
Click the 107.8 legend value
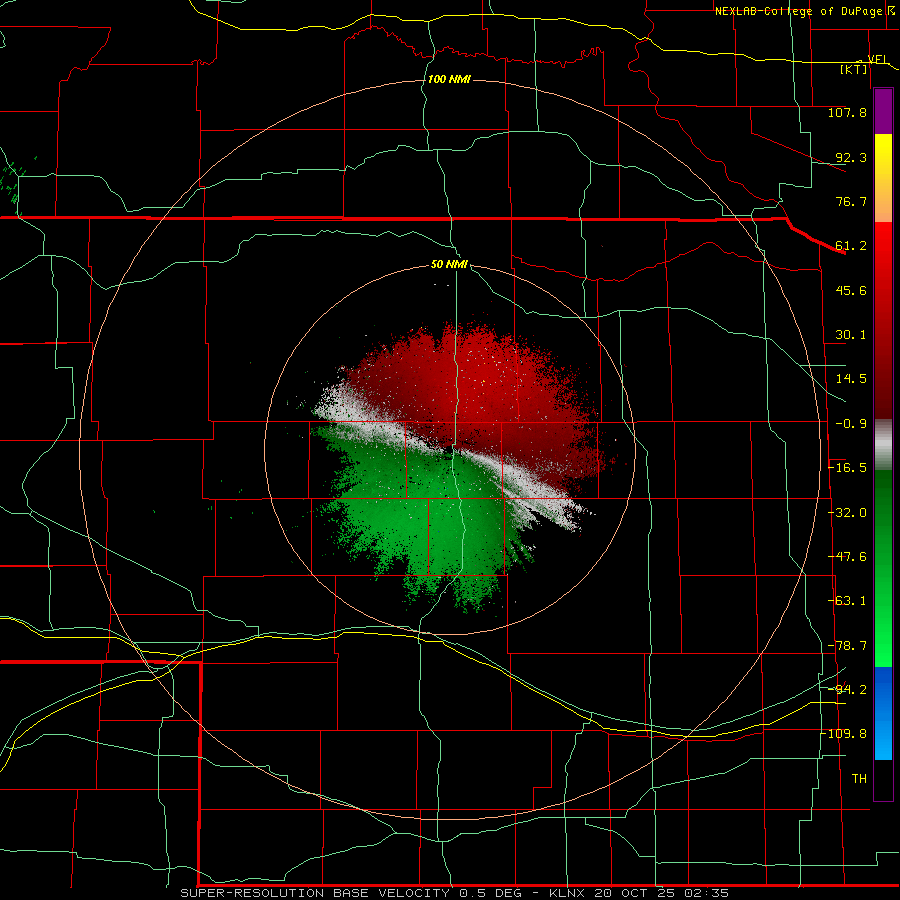point(847,112)
